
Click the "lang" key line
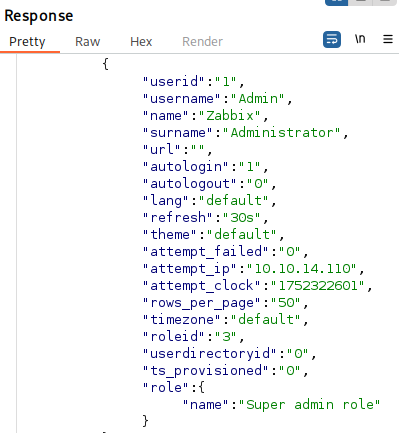[x=210, y=200]
